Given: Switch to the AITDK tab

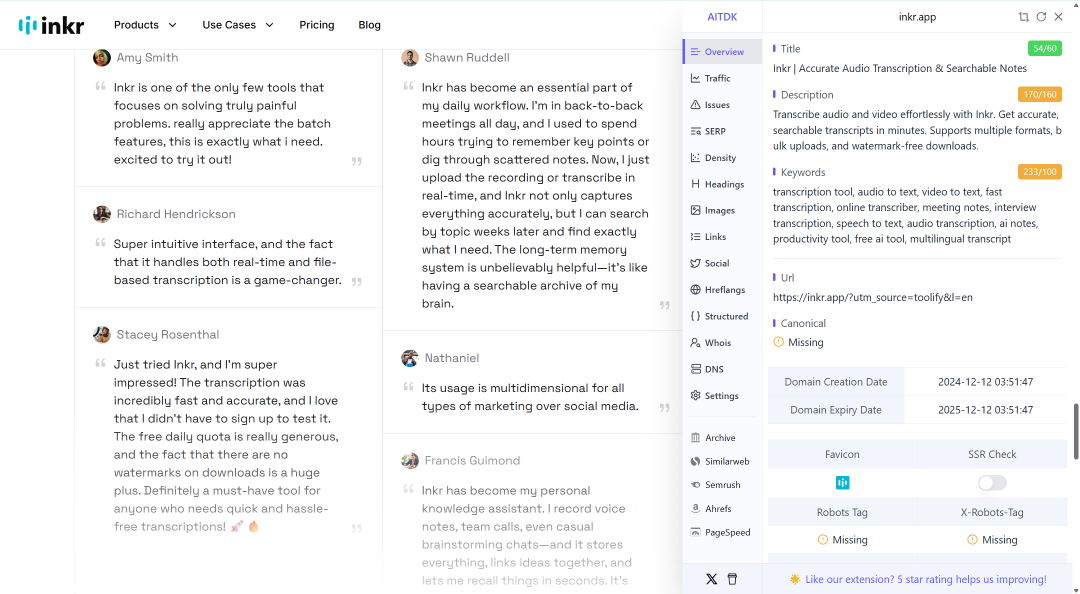Looking at the screenshot, I should click(722, 17).
